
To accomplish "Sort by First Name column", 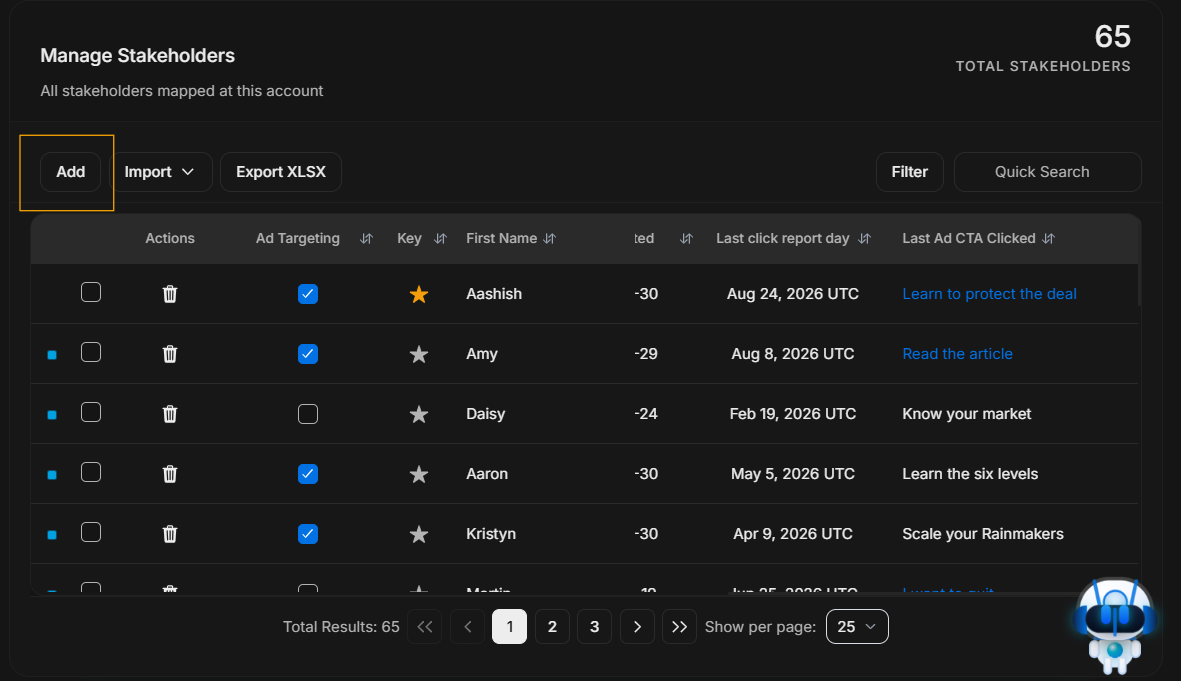I will [x=550, y=239].
